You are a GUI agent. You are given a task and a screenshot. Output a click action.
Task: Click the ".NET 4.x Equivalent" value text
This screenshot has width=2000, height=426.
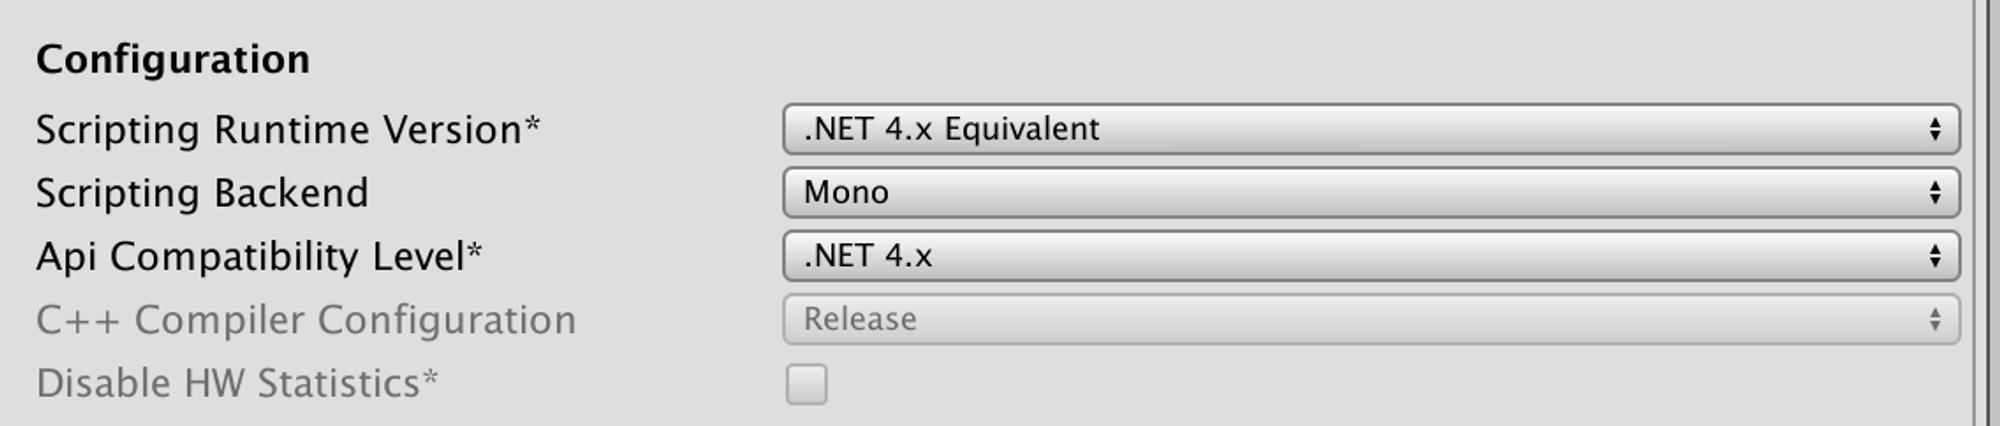951,129
